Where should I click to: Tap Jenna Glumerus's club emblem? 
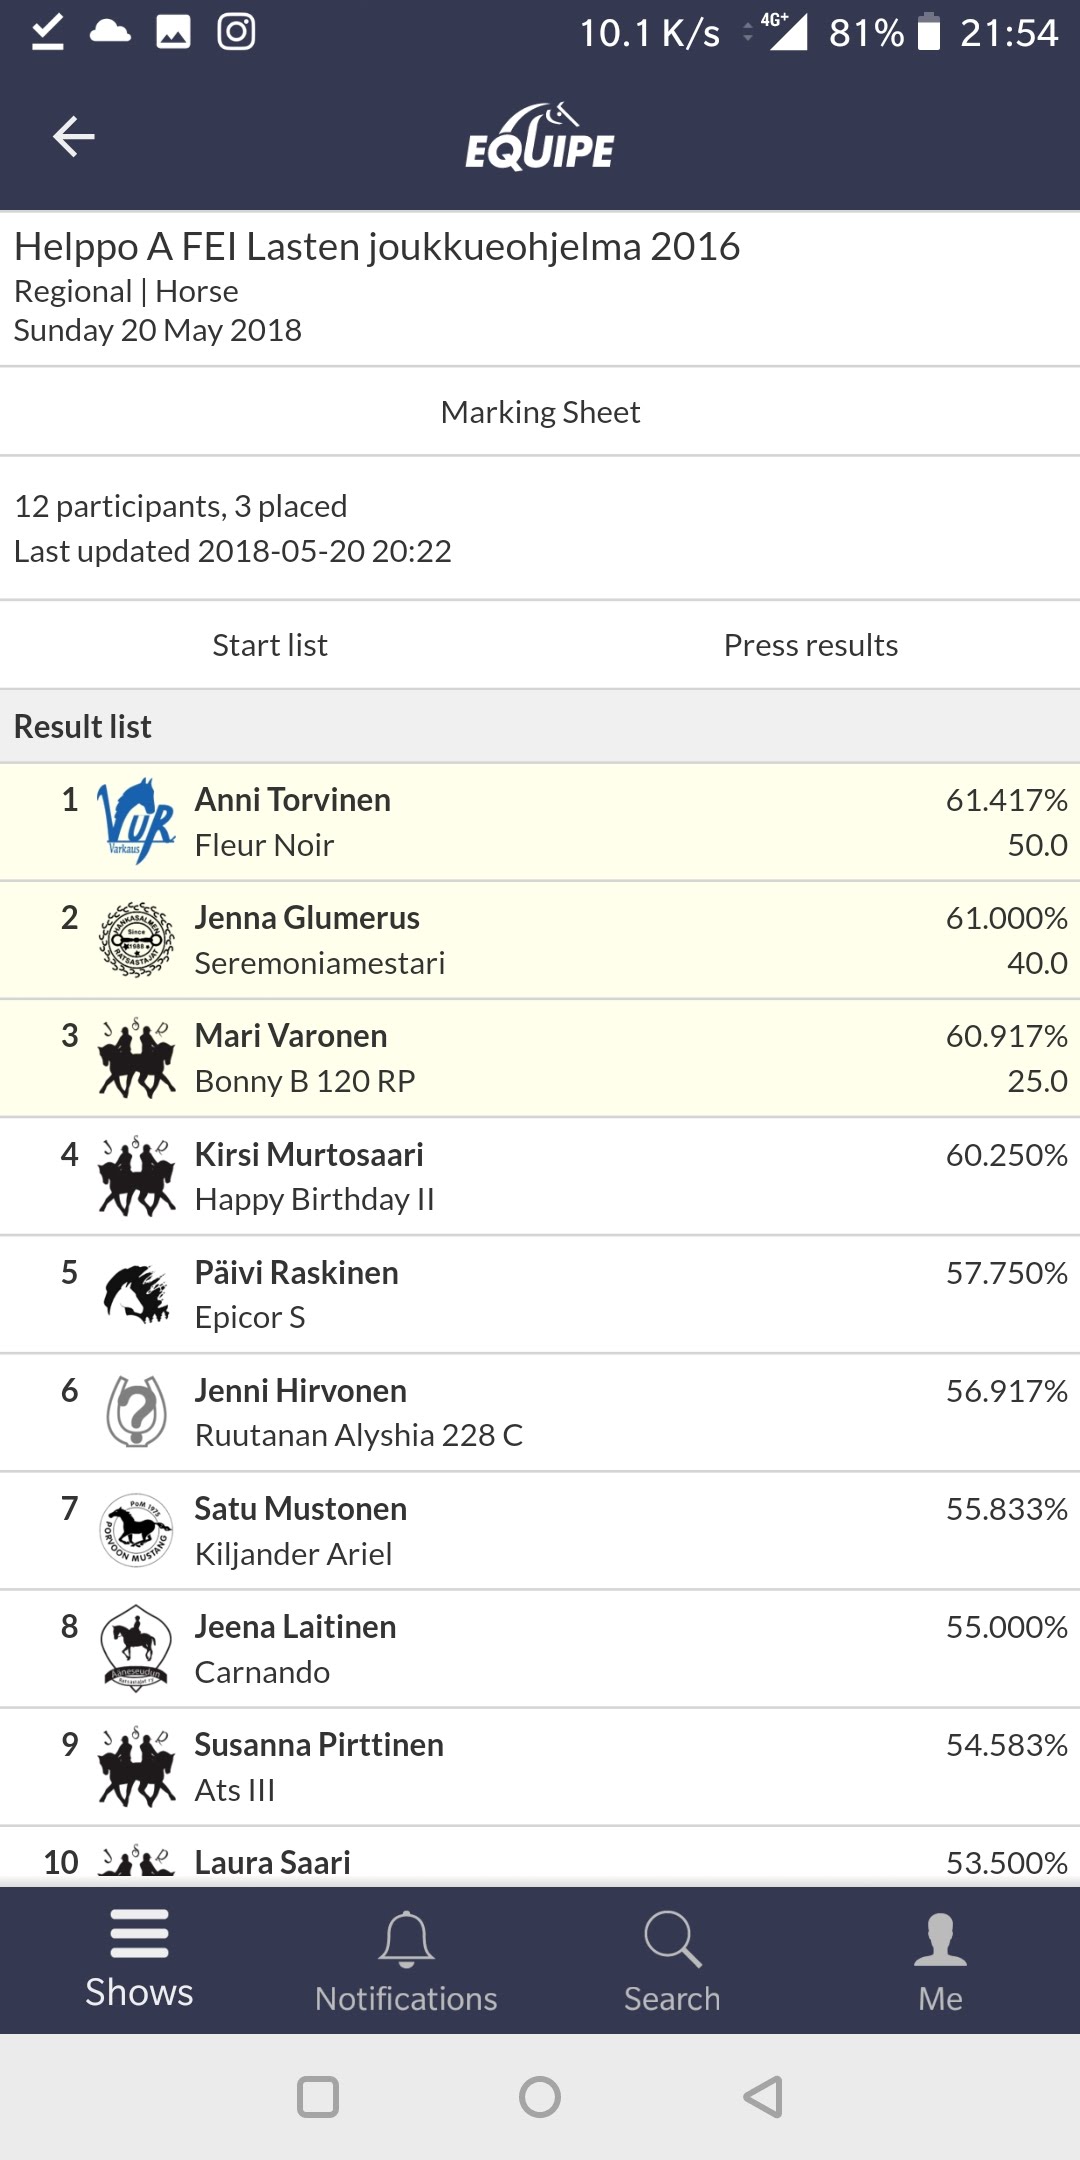pyautogui.click(x=137, y=940)
